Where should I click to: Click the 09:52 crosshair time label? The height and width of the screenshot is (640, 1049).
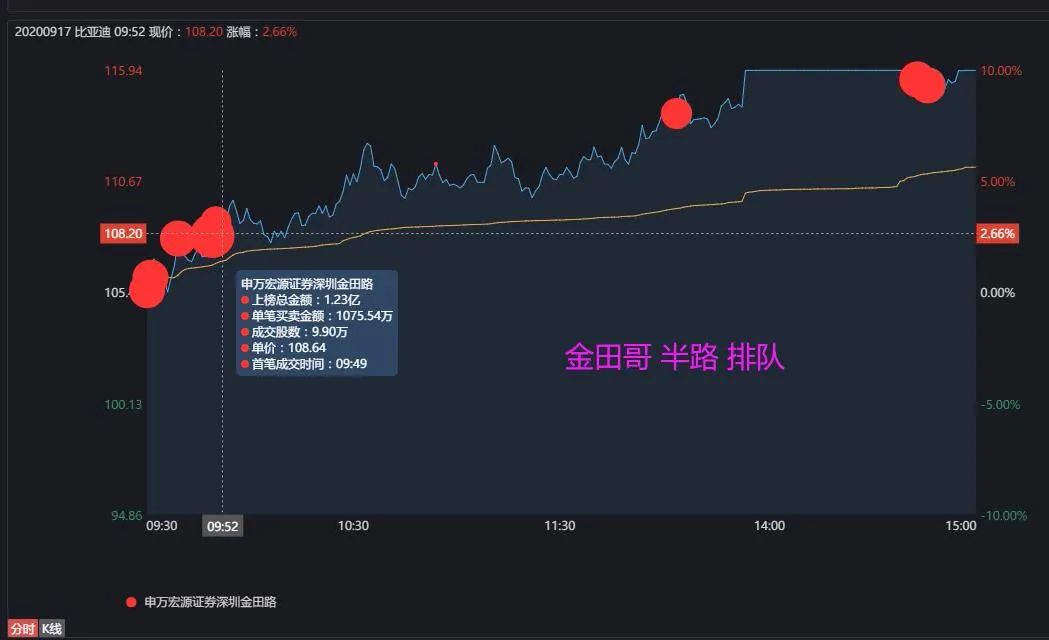pyautogui.click(x=222, y=526)
